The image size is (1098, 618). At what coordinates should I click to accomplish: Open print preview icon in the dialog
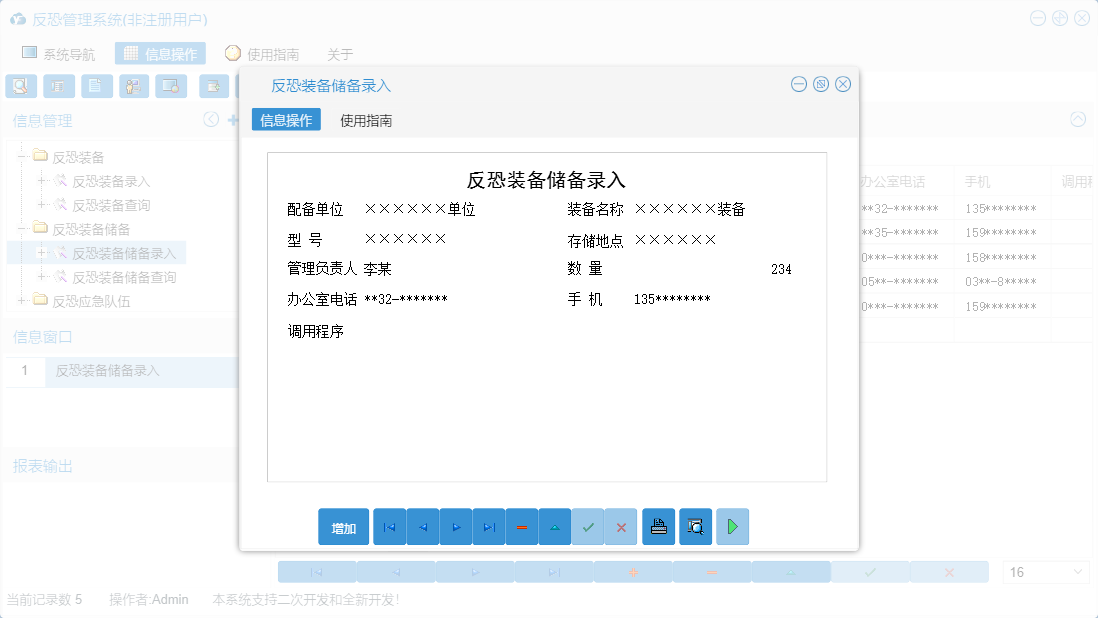click(x=695, y=527)
